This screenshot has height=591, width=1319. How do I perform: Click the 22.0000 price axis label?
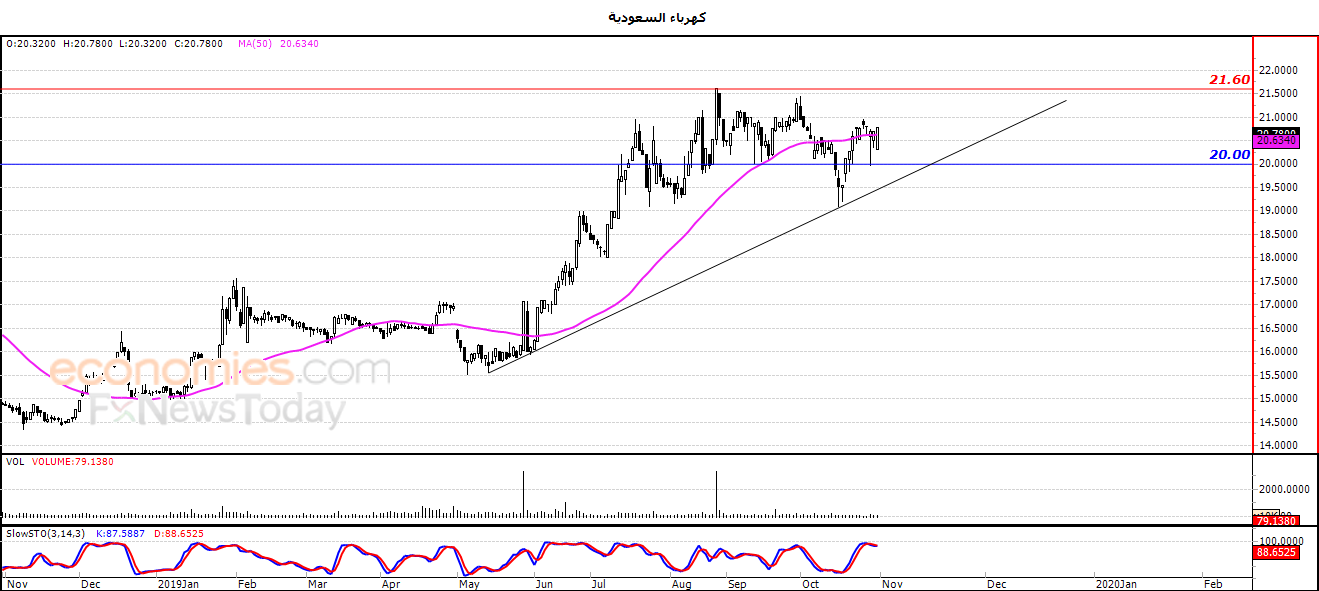pos(1277,70)
